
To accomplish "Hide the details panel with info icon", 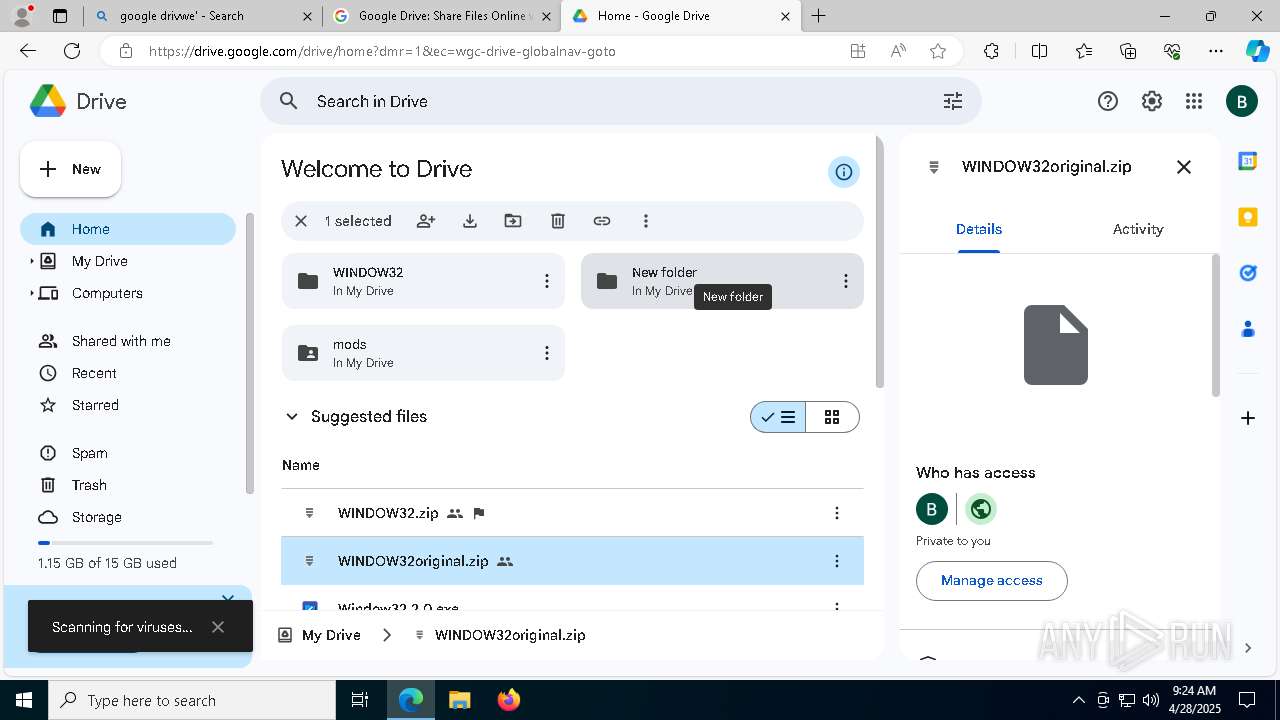I will point(844,172).
